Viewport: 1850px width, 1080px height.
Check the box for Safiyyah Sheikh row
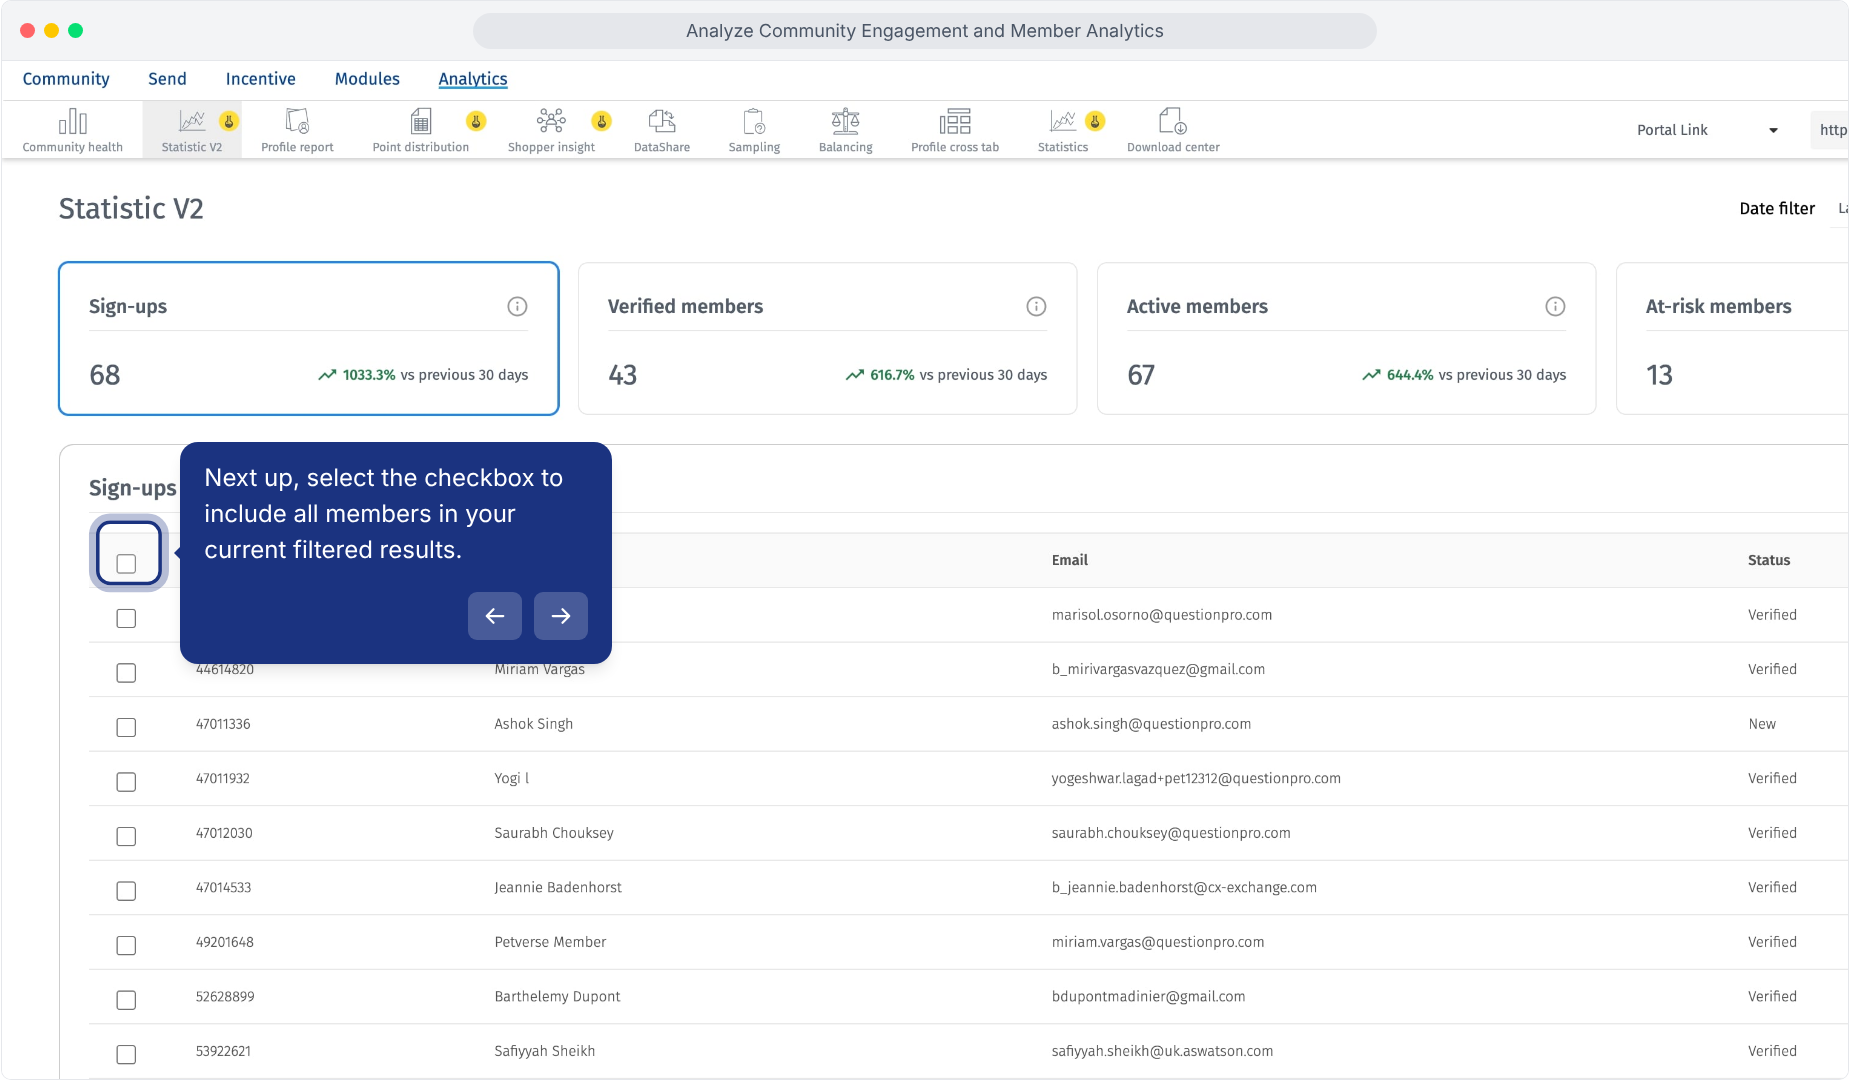[126, 1054]
